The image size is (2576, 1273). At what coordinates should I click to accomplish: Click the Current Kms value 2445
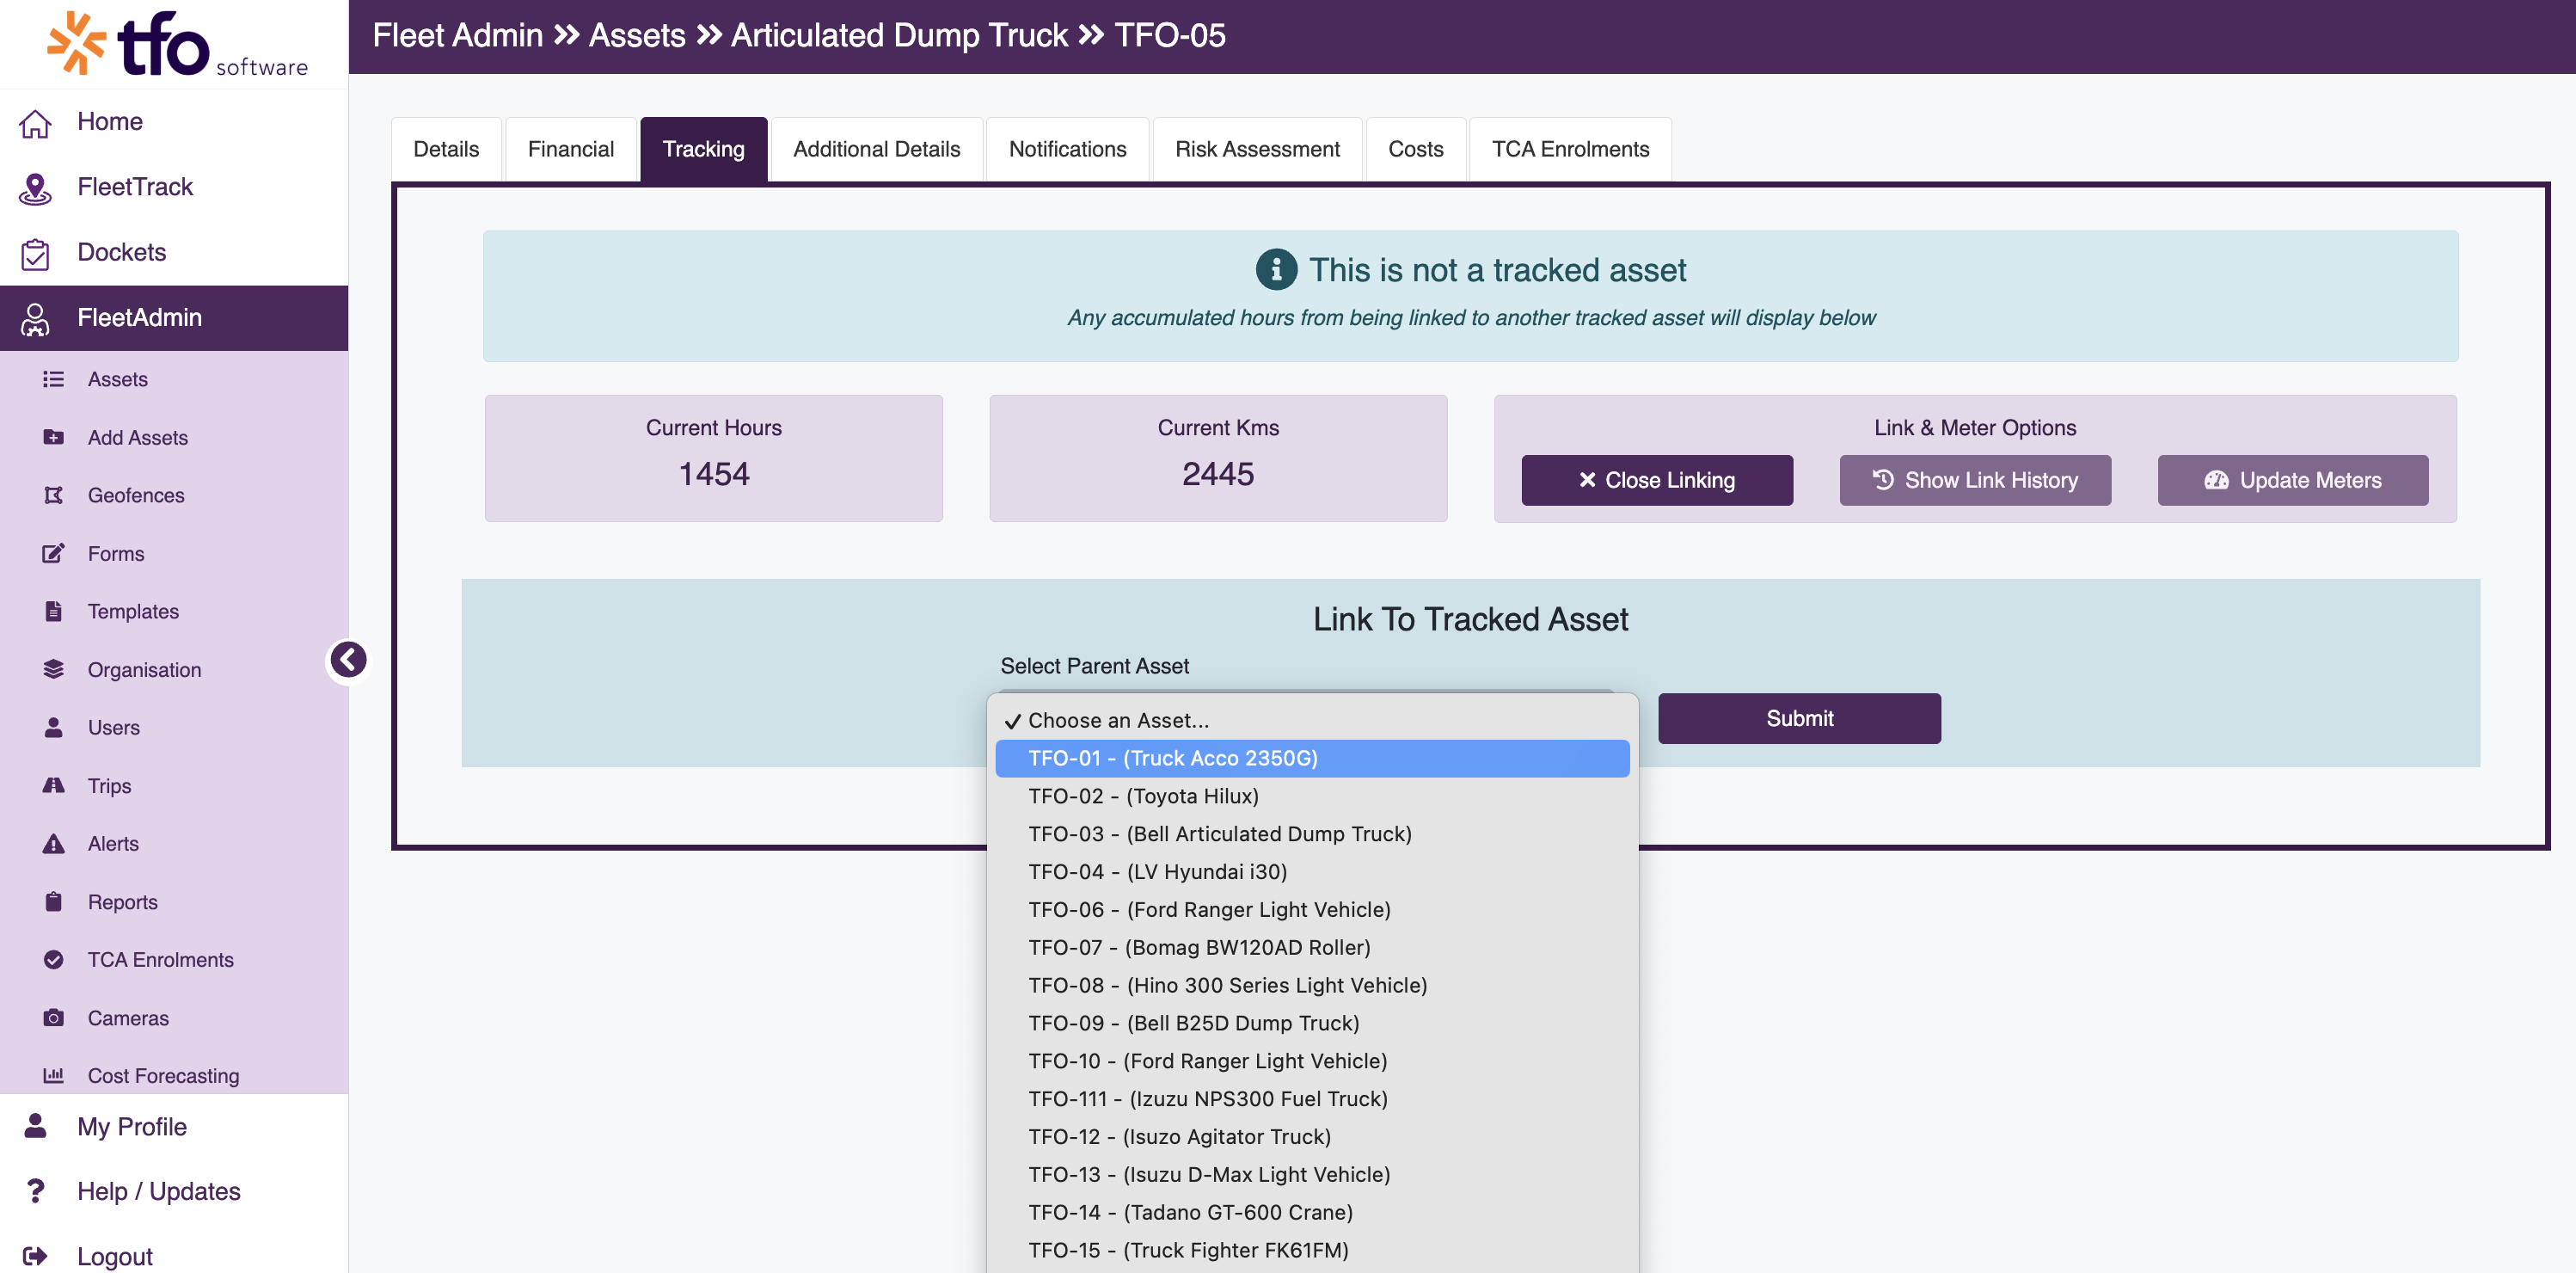click(1218, 474)
